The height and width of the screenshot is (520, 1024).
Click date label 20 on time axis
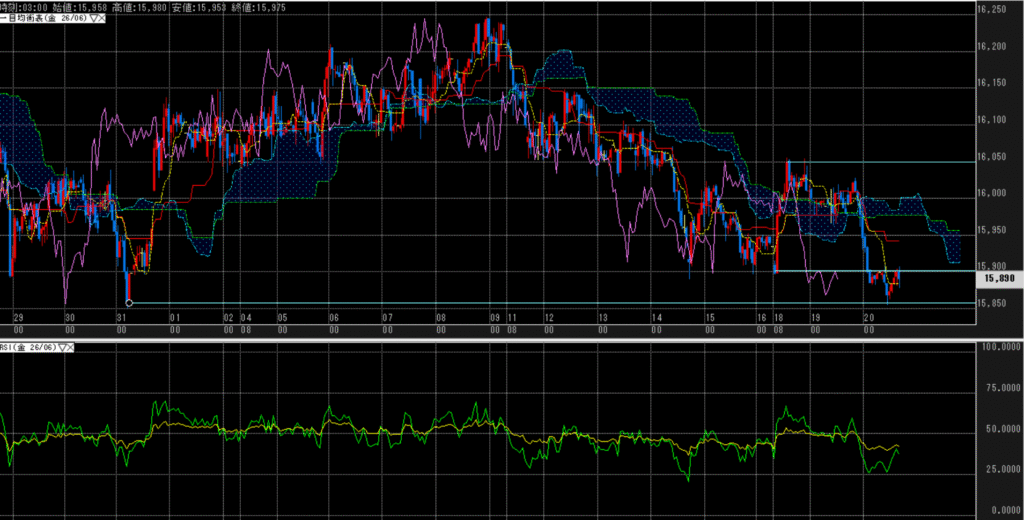tap(869, 317)
